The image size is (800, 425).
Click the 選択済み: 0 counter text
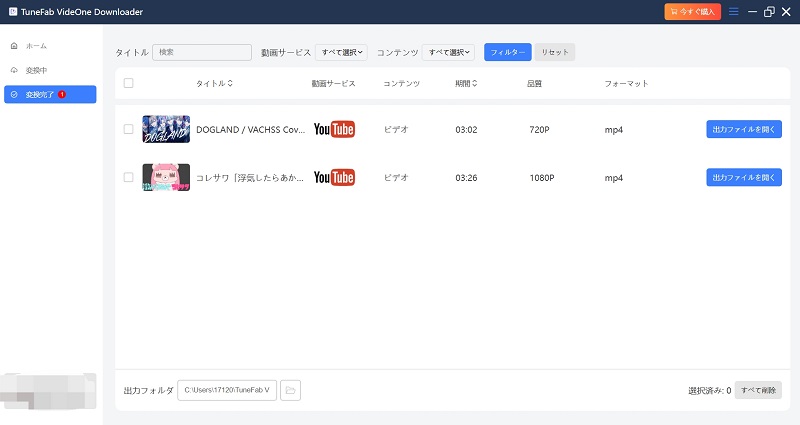tap(710, 390)
